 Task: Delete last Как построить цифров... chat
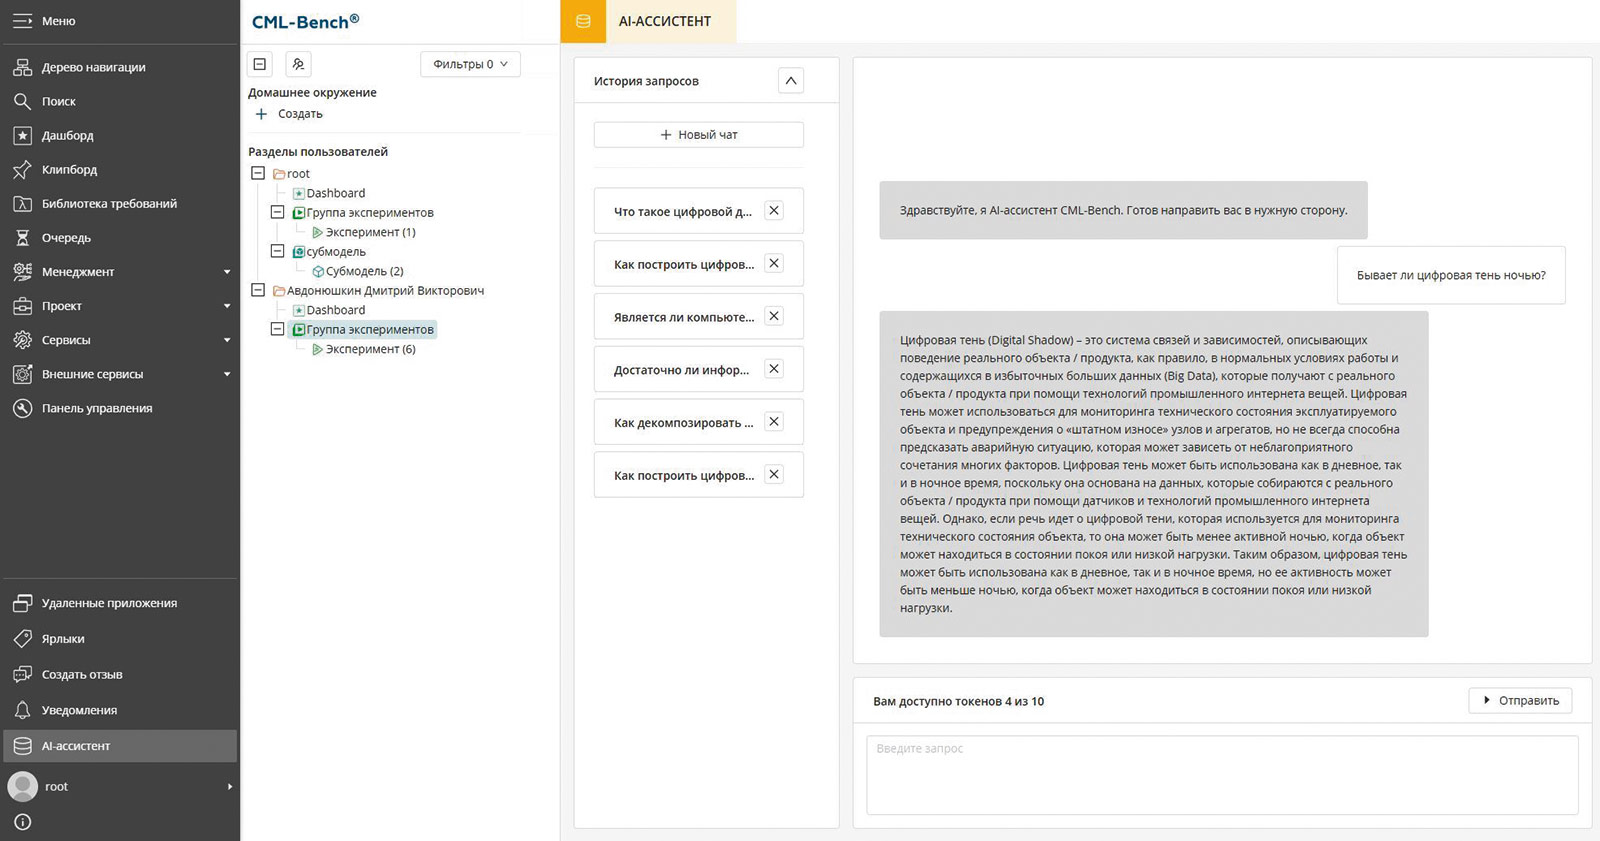click(774, 474)
